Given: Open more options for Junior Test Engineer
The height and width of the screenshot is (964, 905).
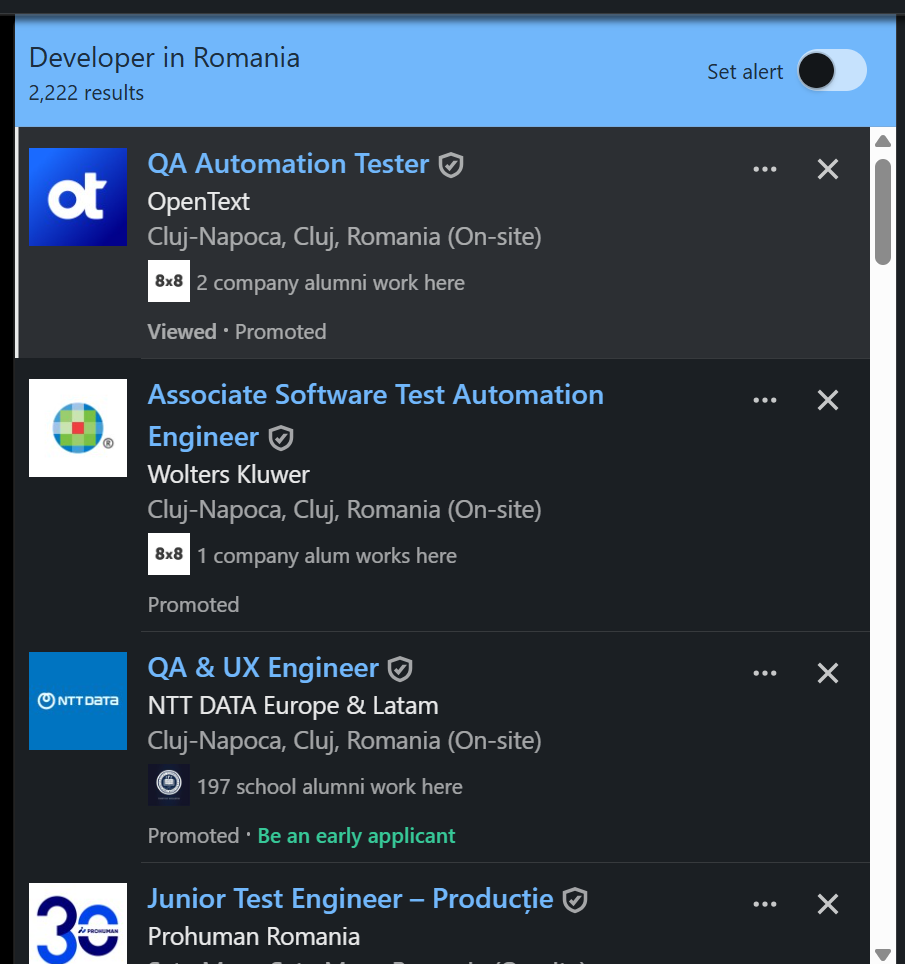Looking at the screenshot, I should coord(765,904).
